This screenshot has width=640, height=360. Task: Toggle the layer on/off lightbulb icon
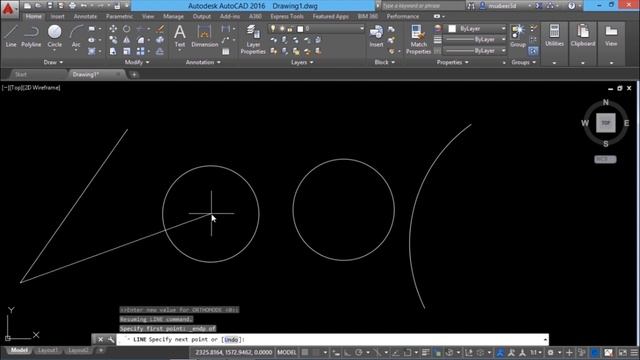point(273,29)
